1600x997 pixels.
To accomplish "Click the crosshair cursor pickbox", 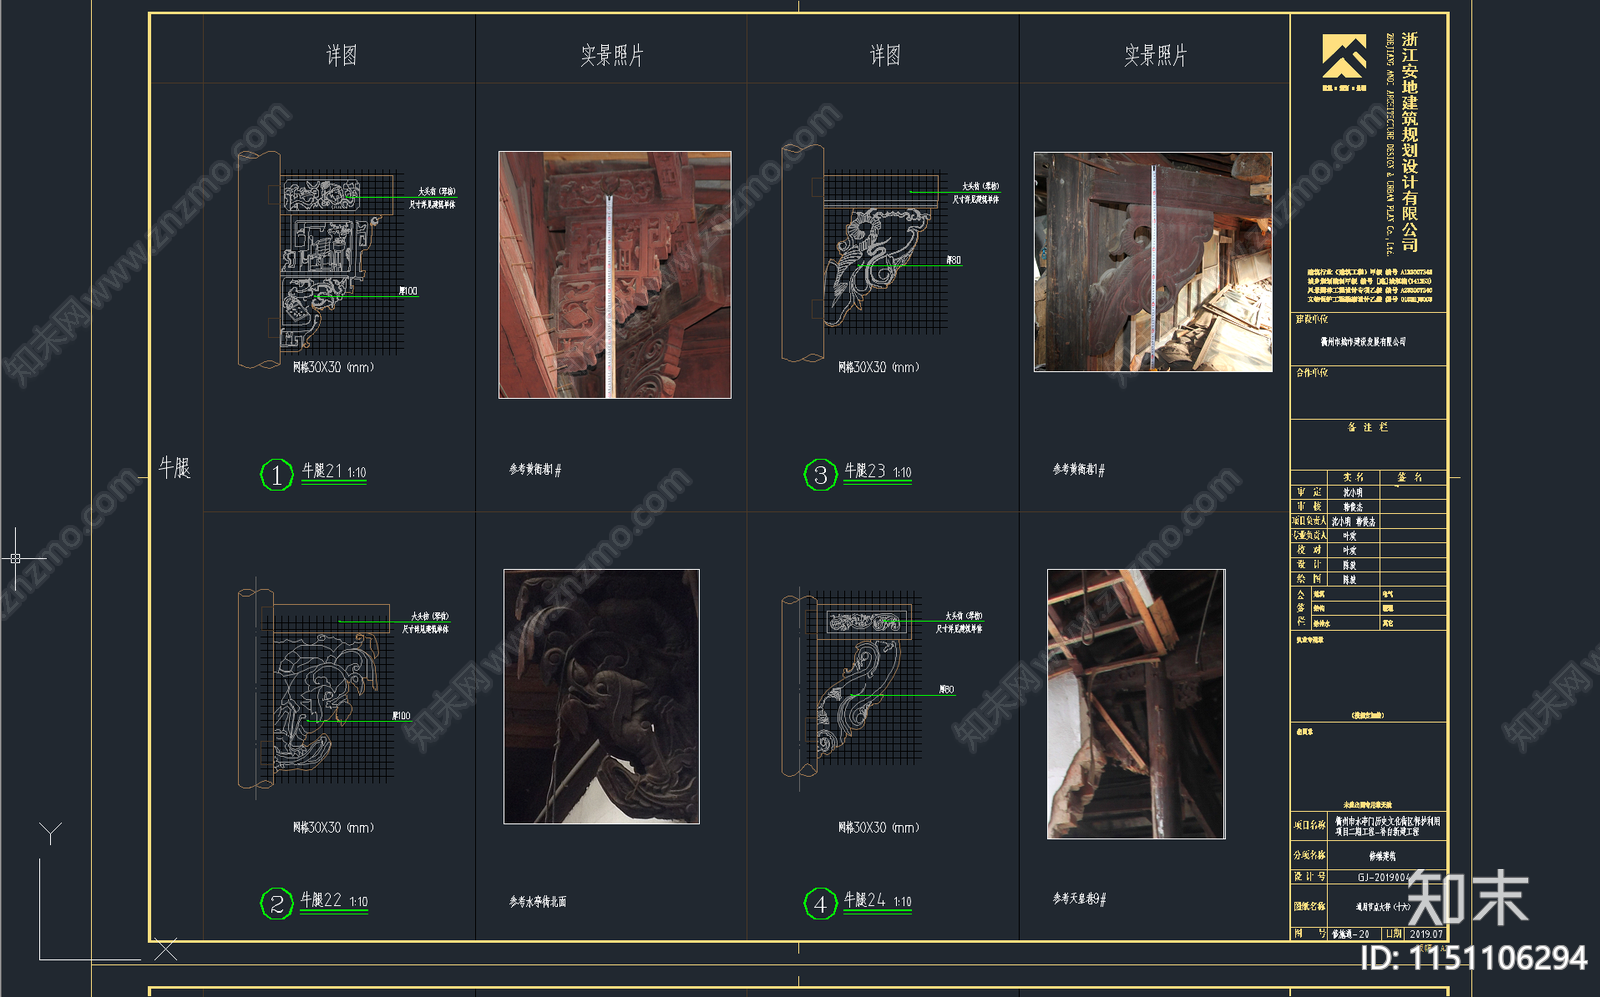I will pyautogui.click(x=15, y=558).
